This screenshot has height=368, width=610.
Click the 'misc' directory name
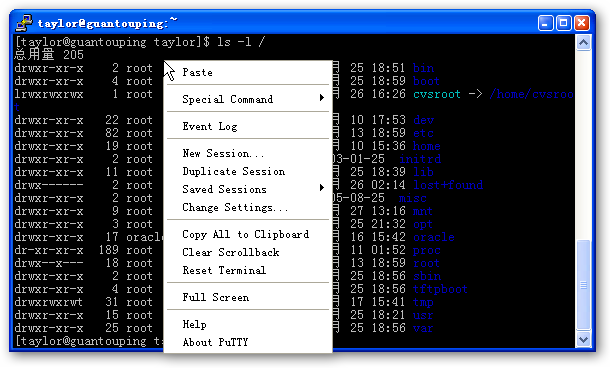(x=412, y=198)
